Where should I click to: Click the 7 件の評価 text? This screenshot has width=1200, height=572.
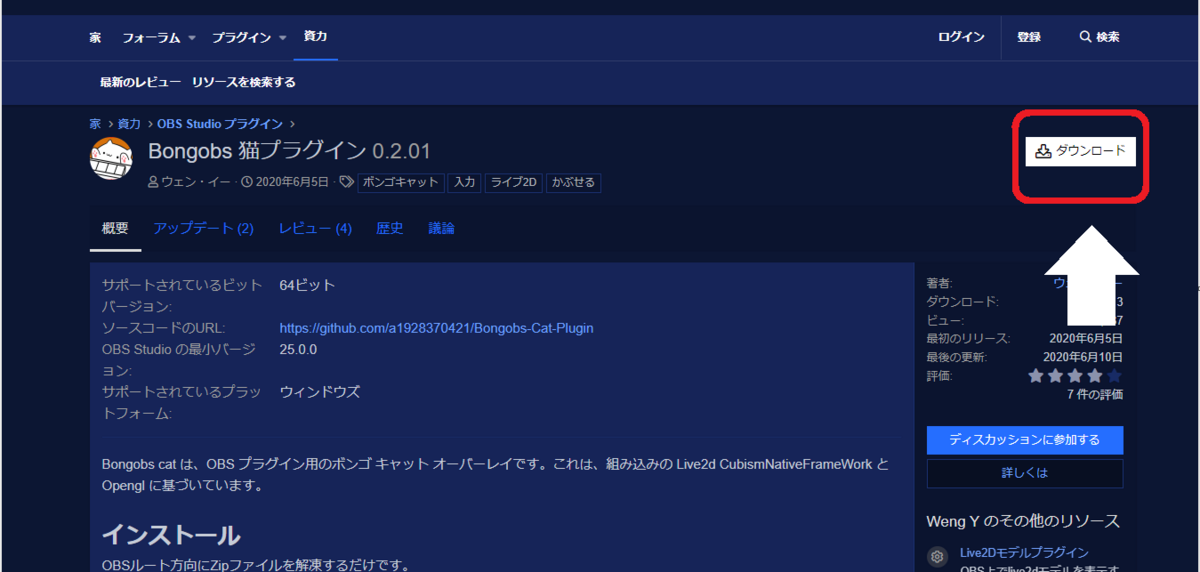[x=1094, y=394]
